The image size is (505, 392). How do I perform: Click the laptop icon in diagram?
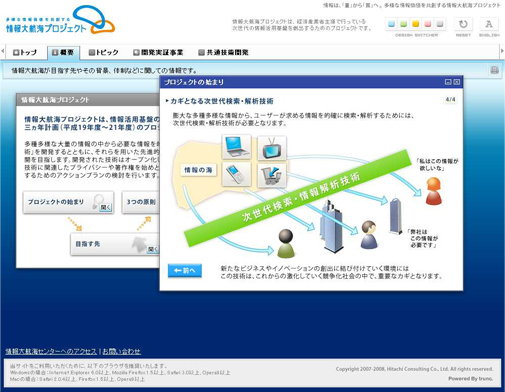click(237, 147)
